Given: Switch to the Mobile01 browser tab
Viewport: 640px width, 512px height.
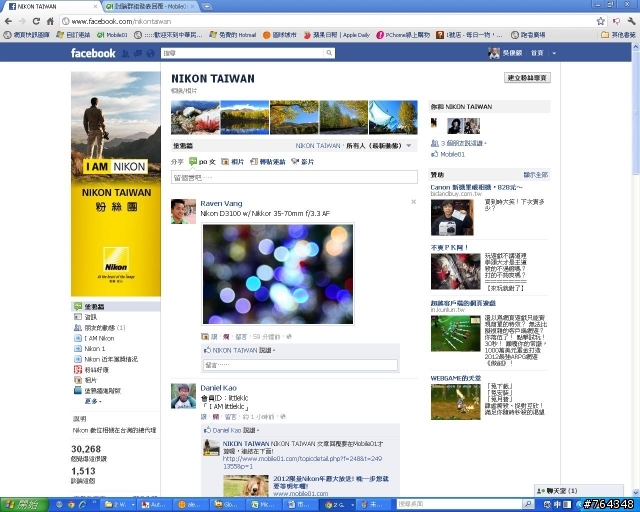Looking at the screenshot, I should pos(151,7).
